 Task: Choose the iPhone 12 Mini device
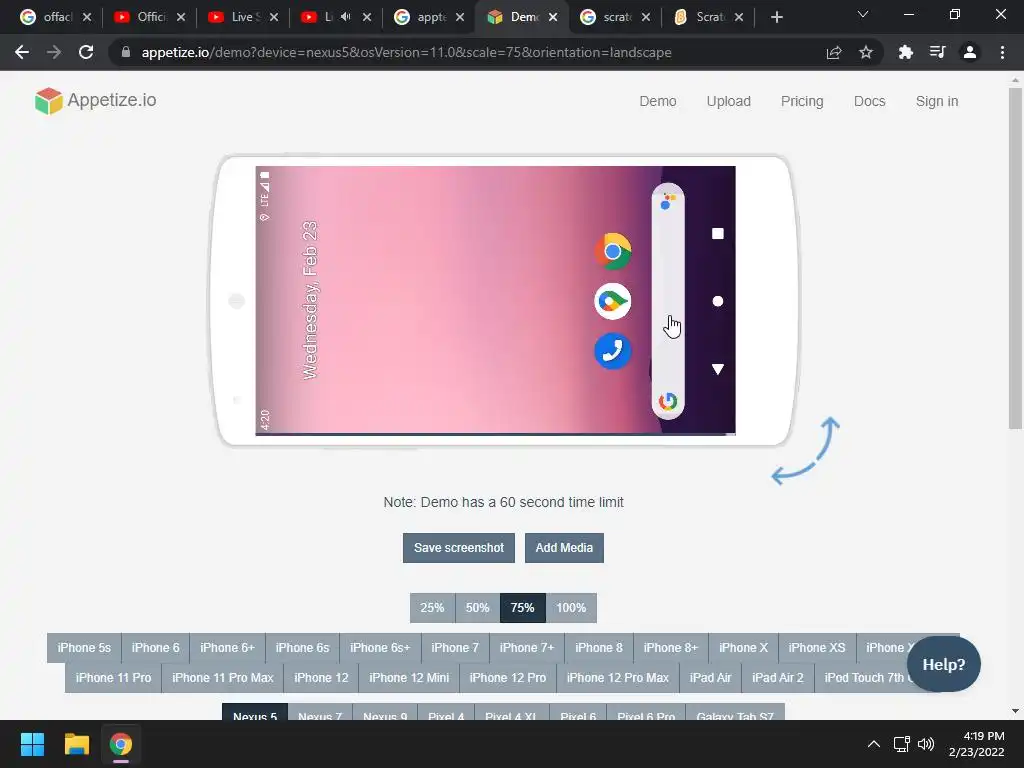pyautogui.click(x=409, y=678)
